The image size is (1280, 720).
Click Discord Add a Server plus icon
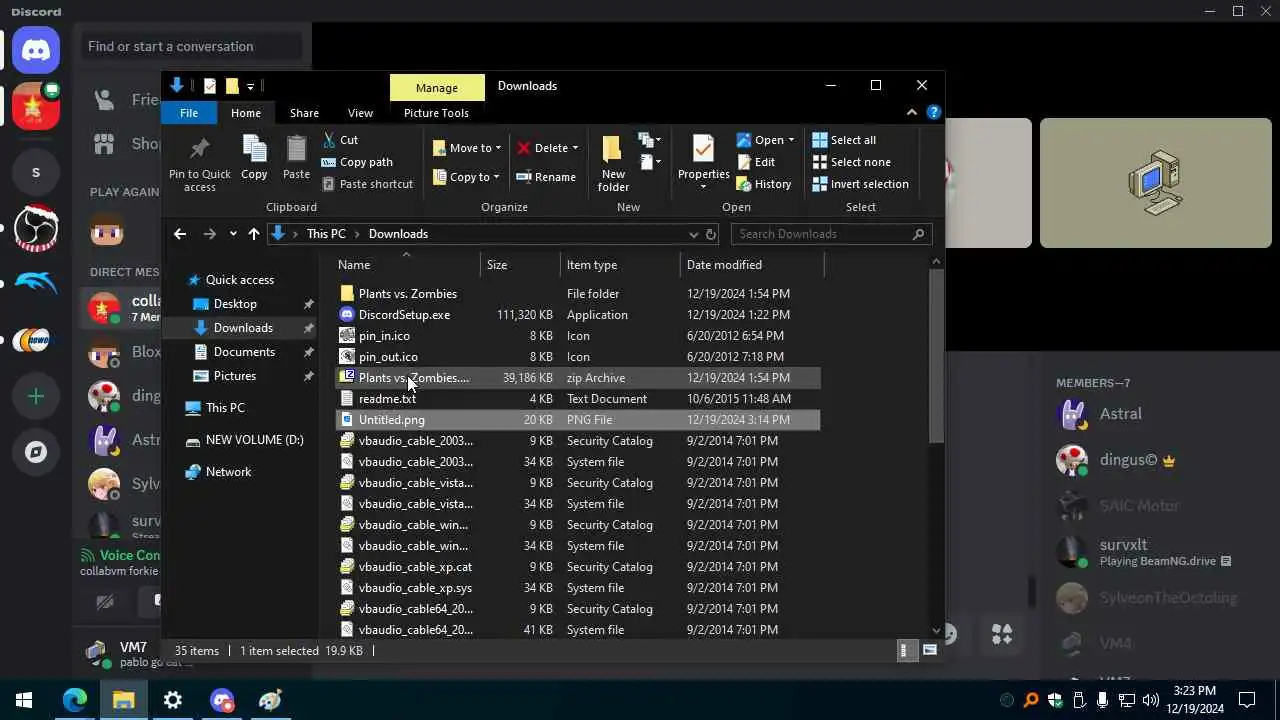(36, 397)
